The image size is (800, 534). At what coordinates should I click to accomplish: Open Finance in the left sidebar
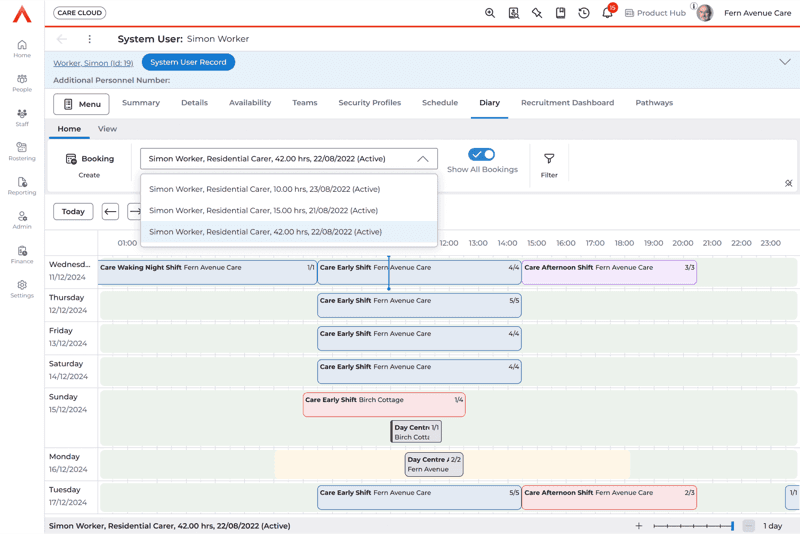point(22,255)
